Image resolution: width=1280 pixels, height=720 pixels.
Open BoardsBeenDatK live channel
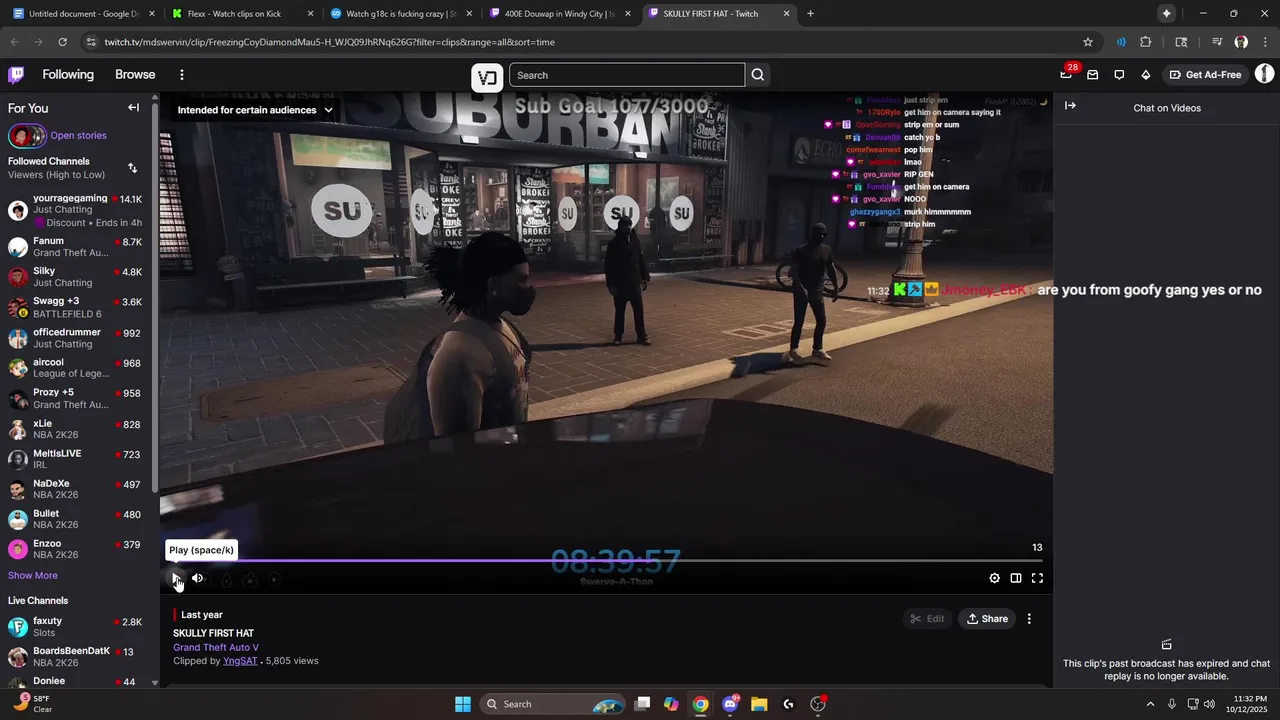[75, 657]
